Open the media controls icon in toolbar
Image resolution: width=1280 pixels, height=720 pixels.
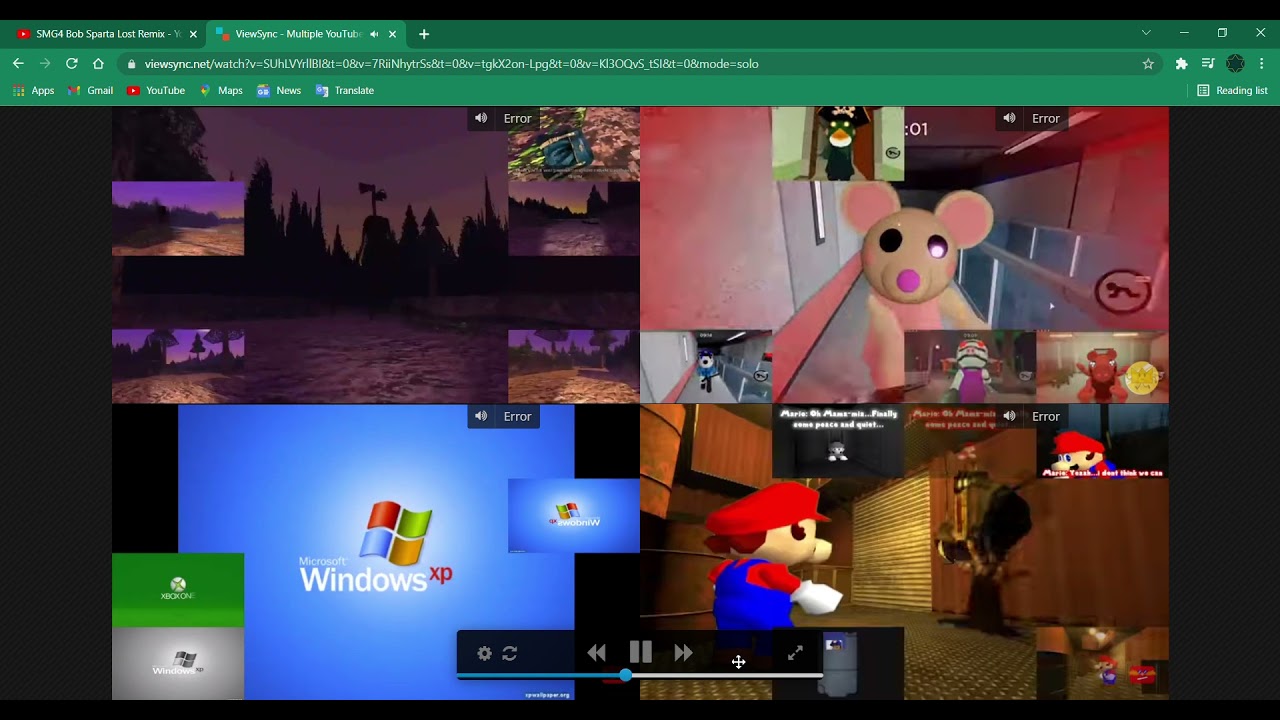[x=1208, y=63]
